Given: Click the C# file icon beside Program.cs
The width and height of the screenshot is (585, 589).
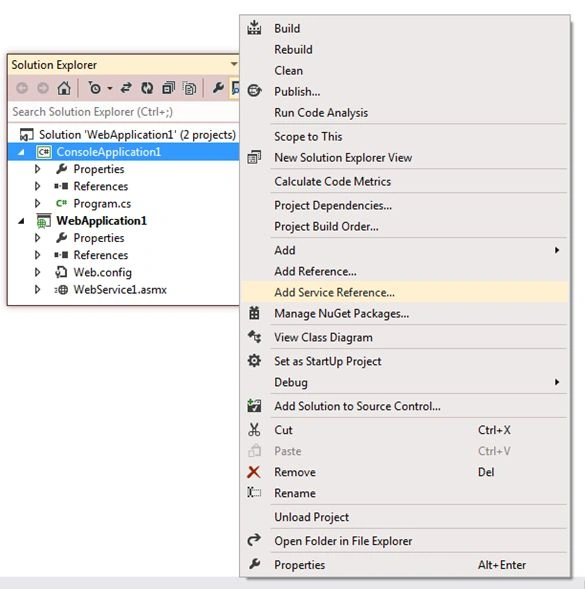Looking at the screenshot, I should (61, 204).
